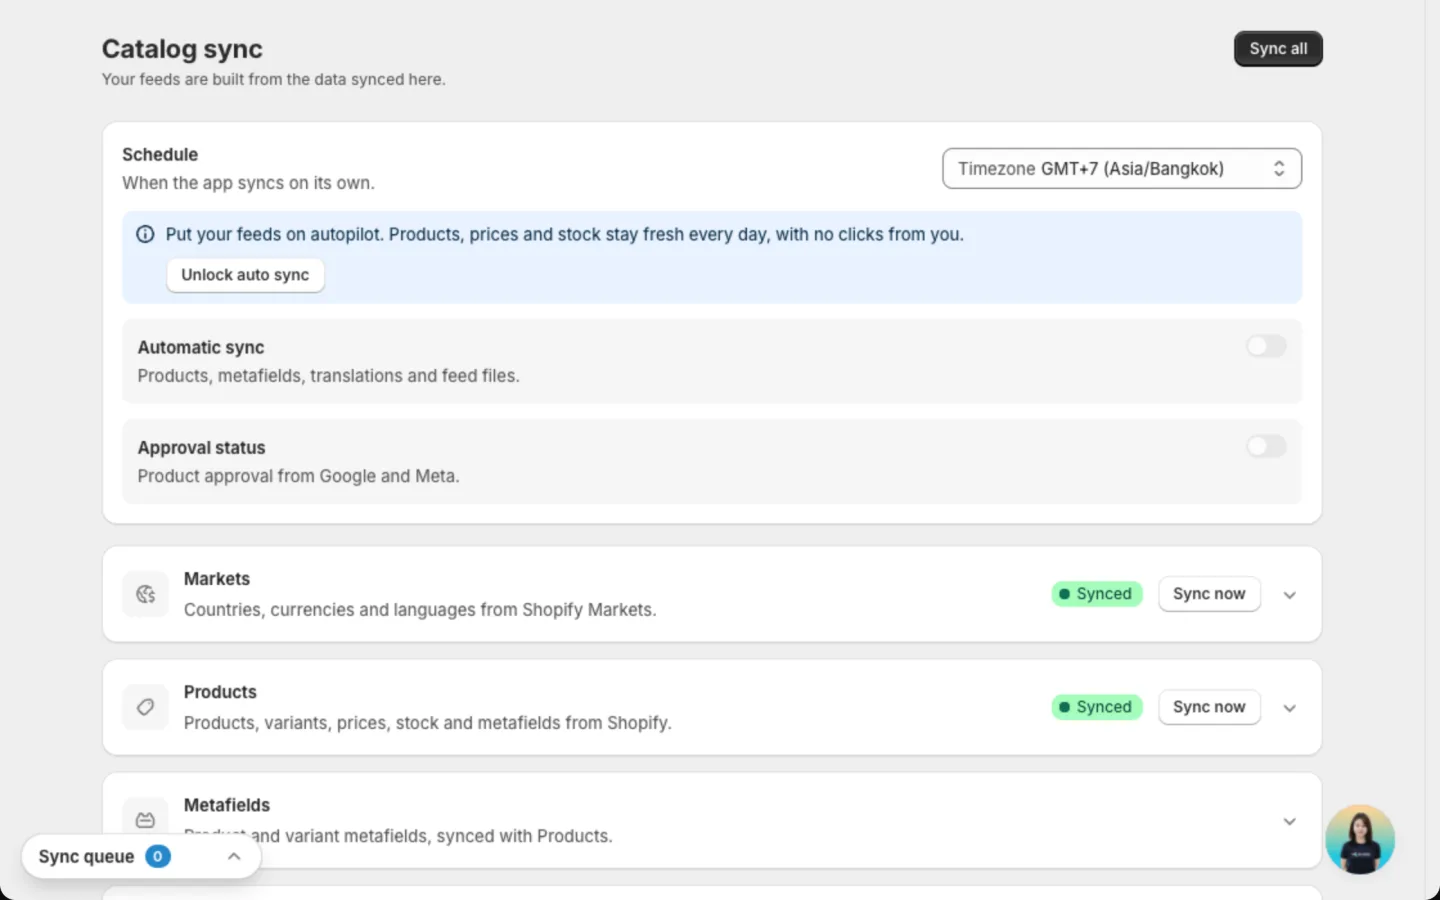Click the Schedule section title
This screenshot has width=1440, height=900.
coord(160,154)
